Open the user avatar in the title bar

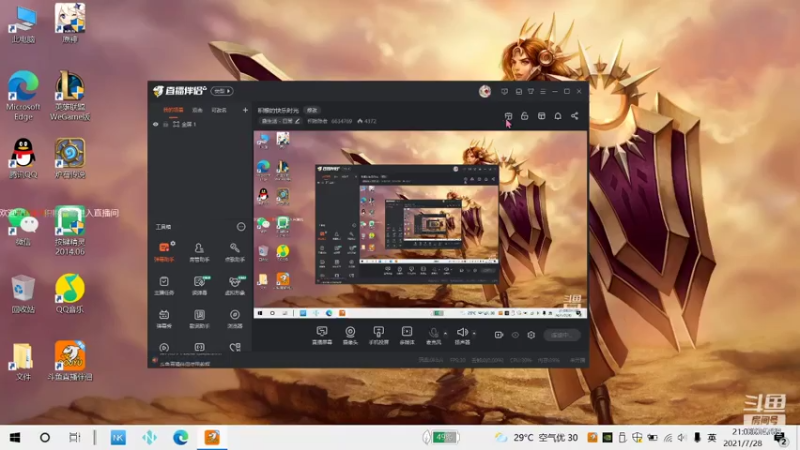coord(485,91)
